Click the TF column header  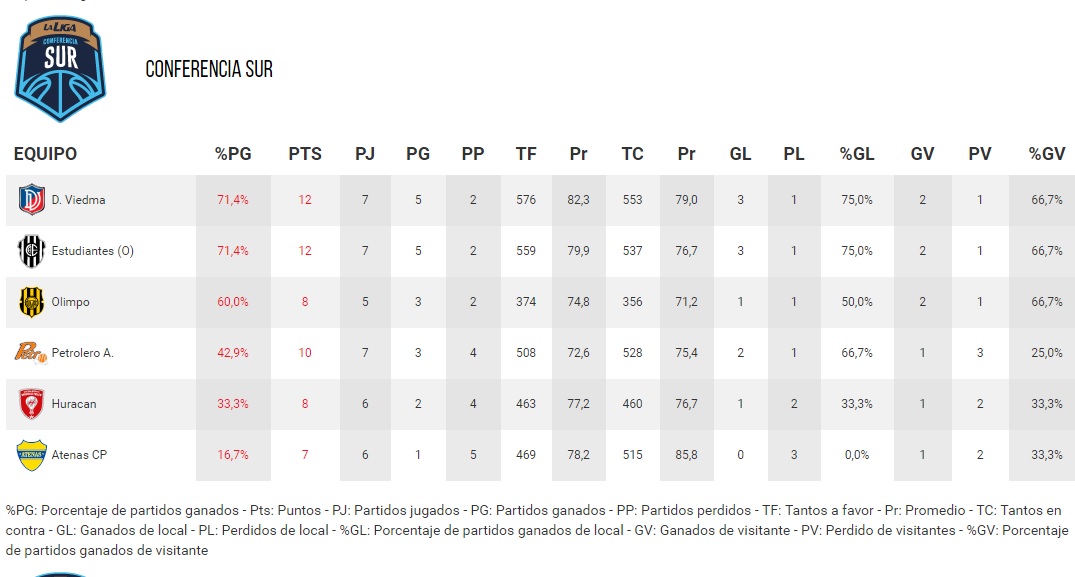point(526,154)
